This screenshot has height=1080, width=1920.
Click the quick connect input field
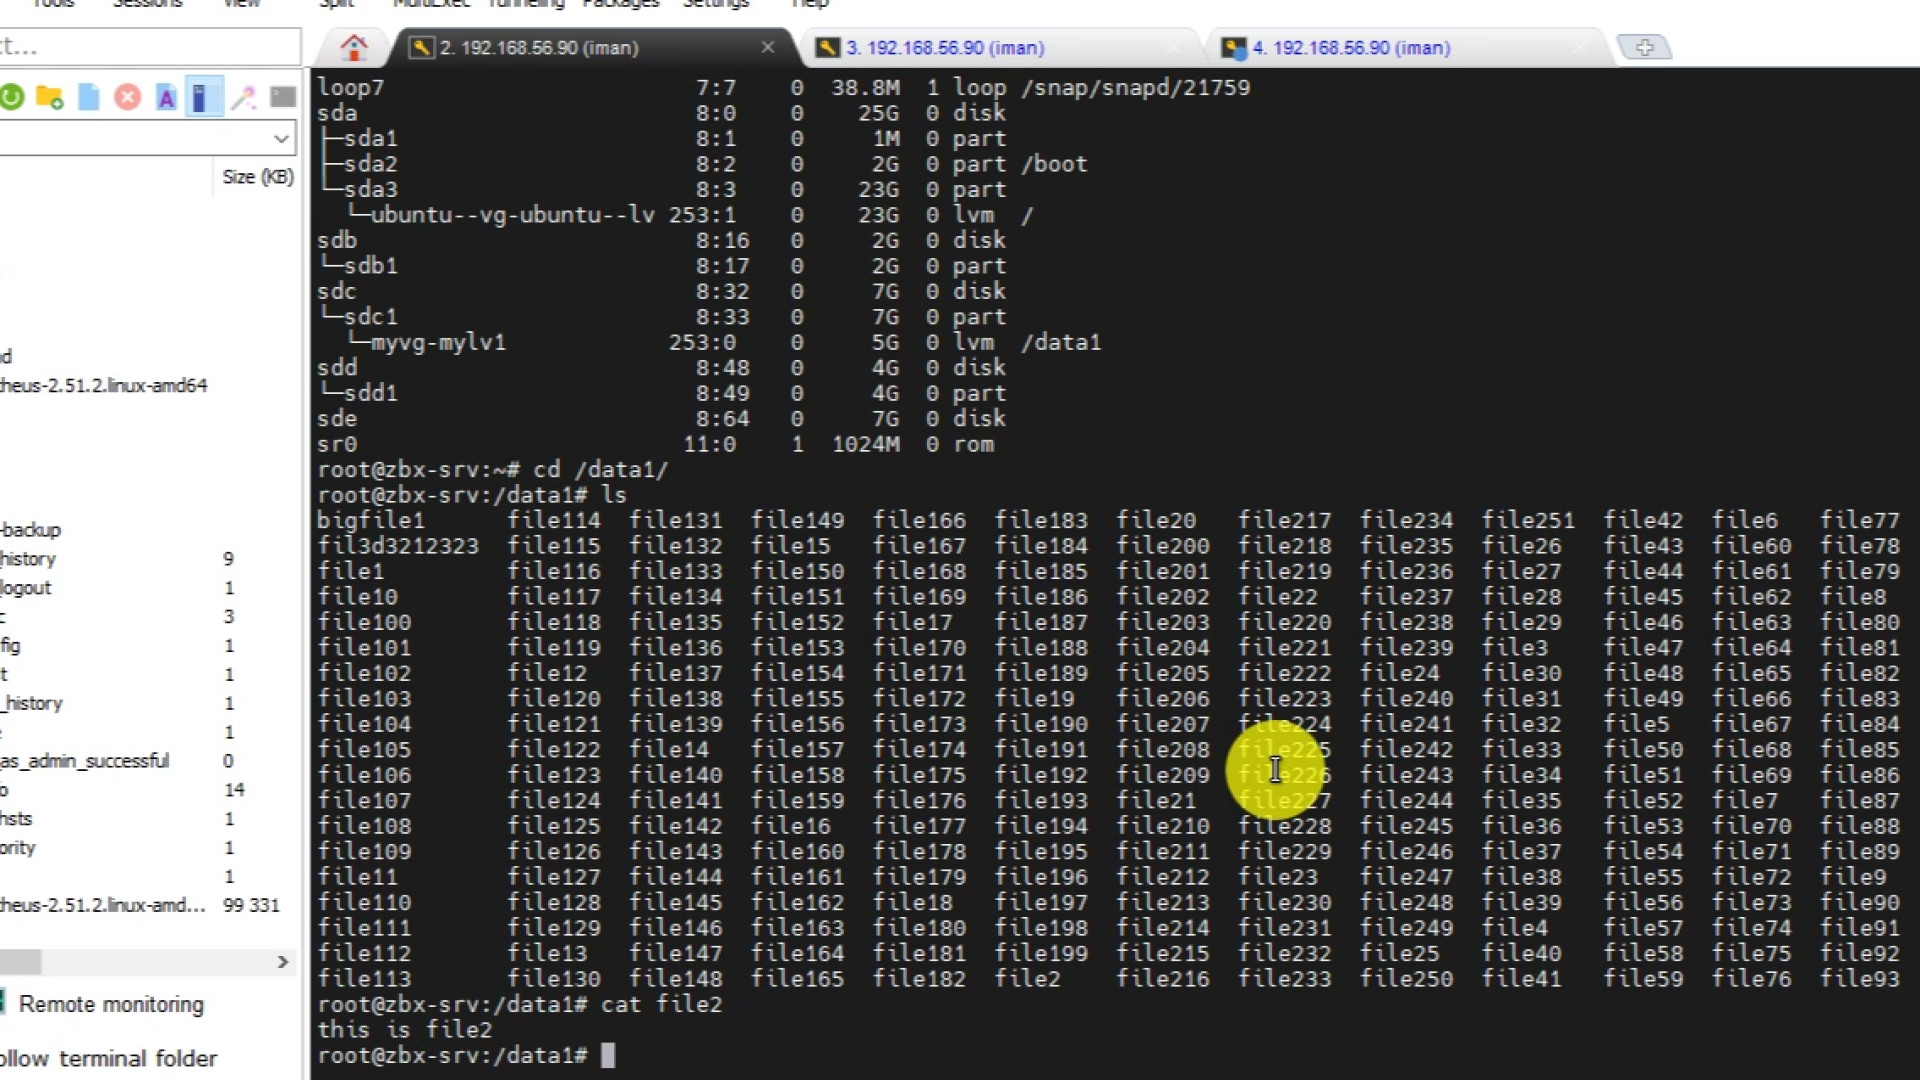click(150, 46)
